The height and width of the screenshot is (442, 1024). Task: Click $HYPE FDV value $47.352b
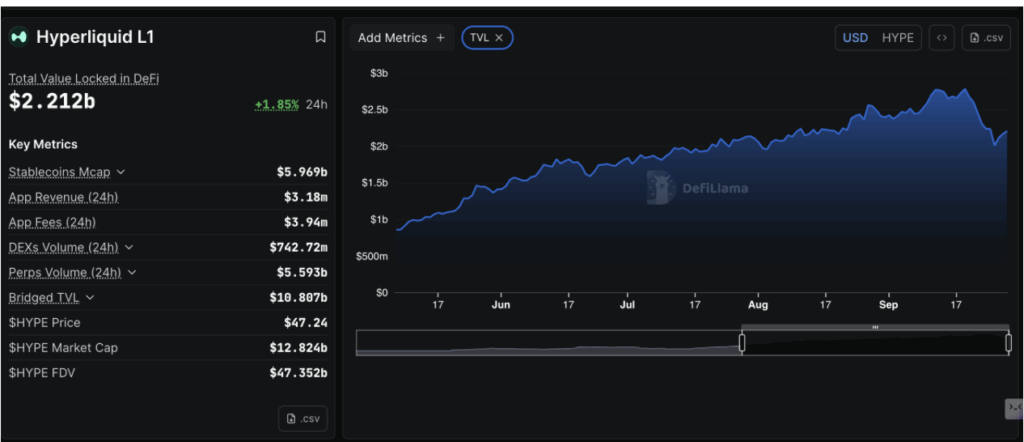point(298,373)
